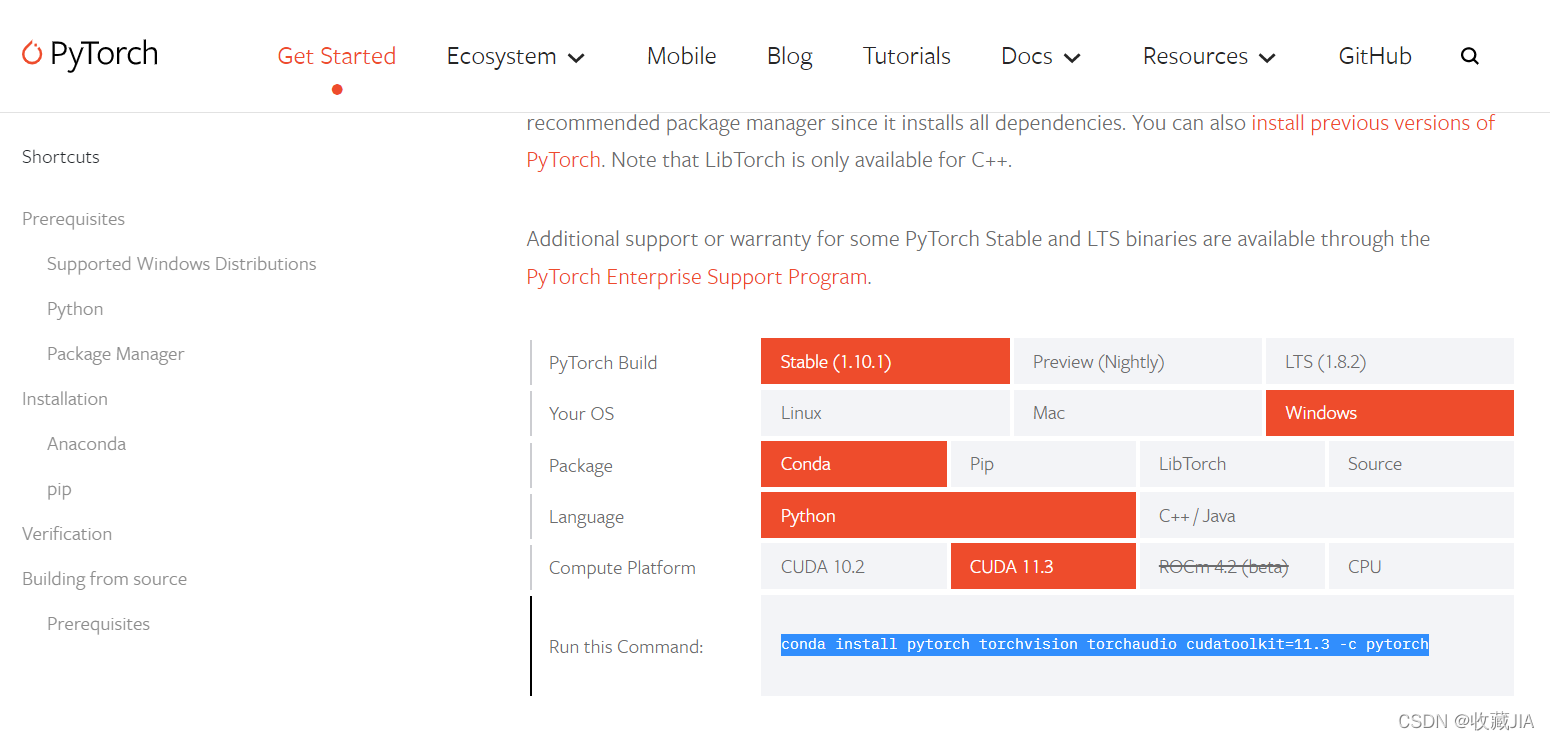The image size is (1550, 740).
Task: Select the Pip package option
Action: pyautogui.click(x=1043, y=464)
